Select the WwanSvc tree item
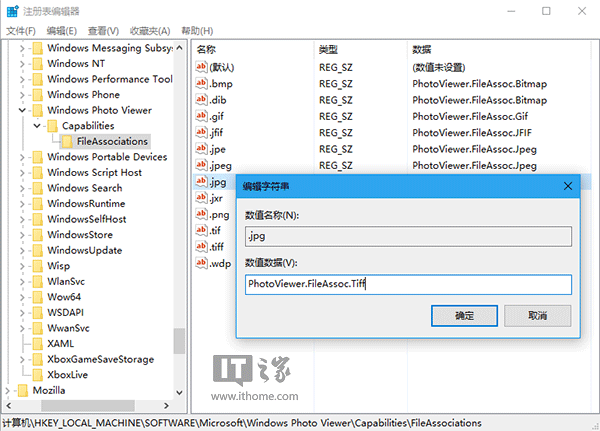 click(x=68, y=328)
